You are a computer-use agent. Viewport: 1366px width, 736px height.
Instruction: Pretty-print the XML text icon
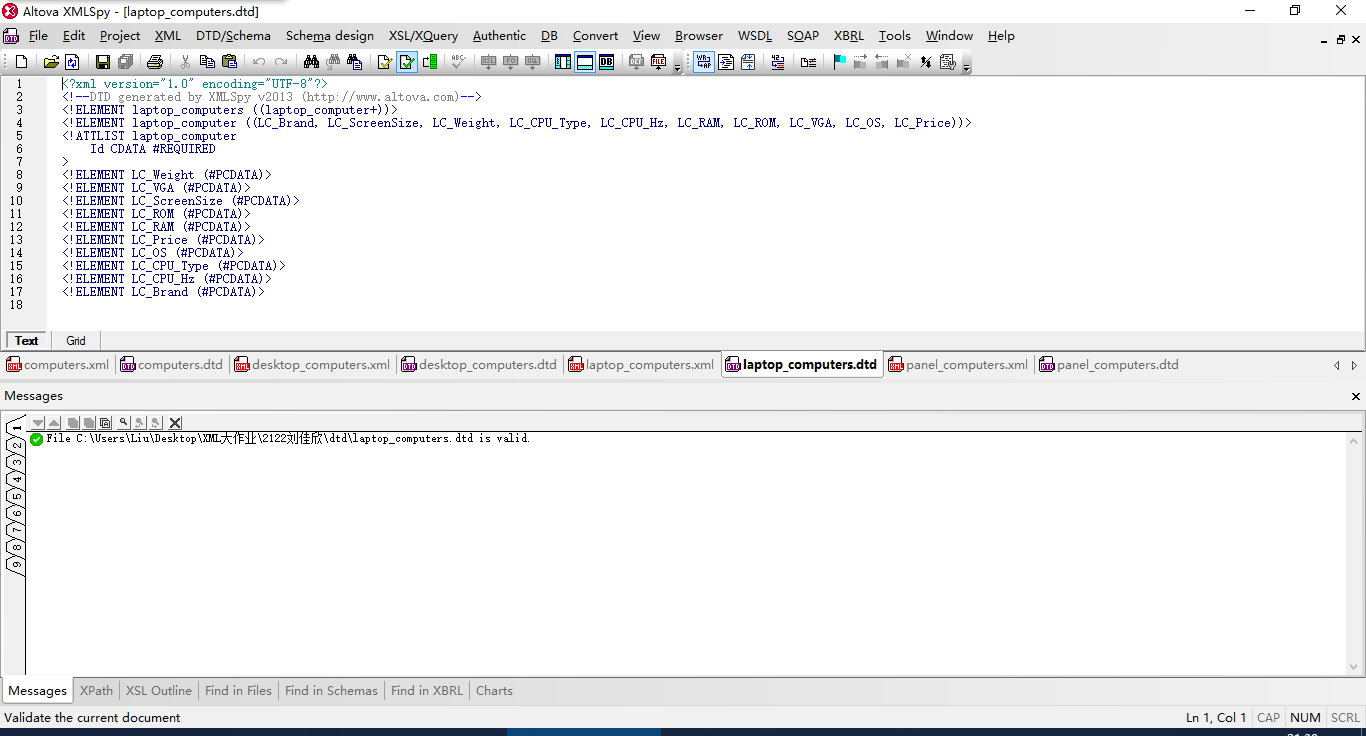pos(726,62)
